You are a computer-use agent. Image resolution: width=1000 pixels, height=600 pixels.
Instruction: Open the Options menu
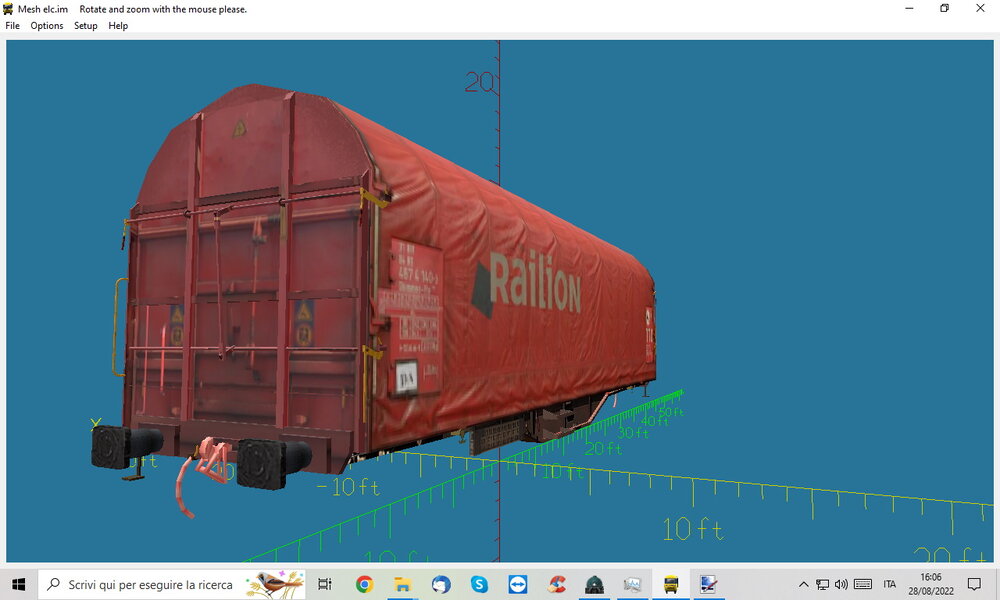pyautogui.click(x=47, y=26)
